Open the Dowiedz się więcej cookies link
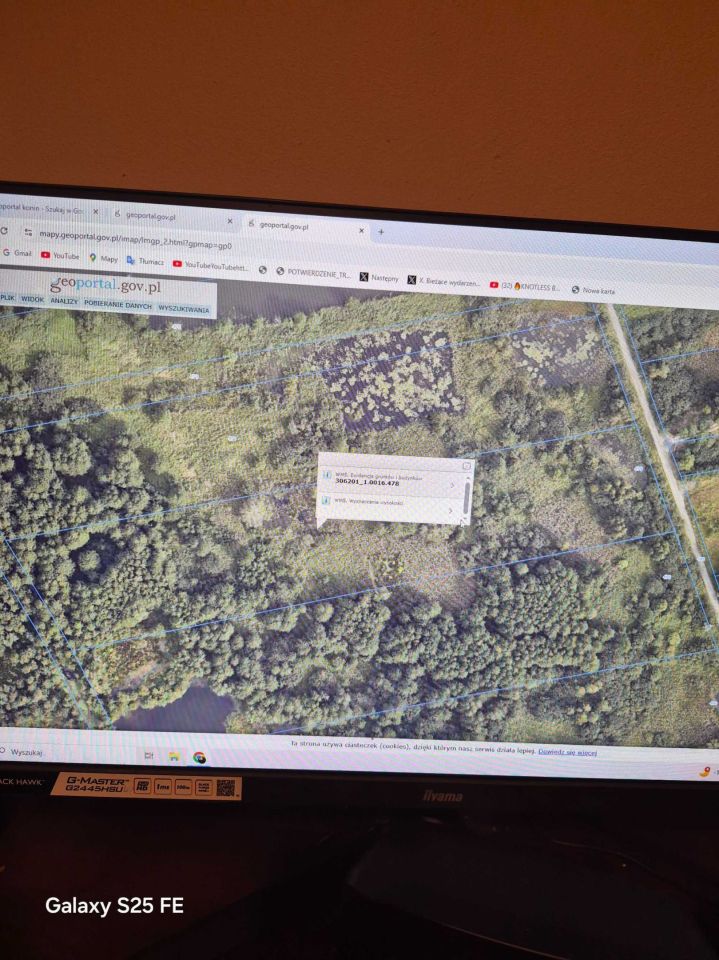The height and width of the screenshot is (960, 719). (567, 752)
